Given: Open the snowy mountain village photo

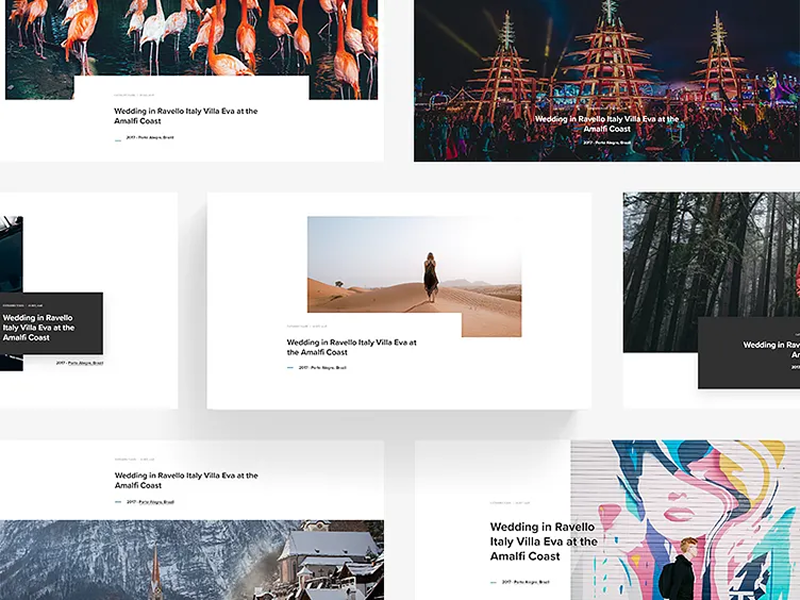Looking at the screenshot, I should 192,560.
